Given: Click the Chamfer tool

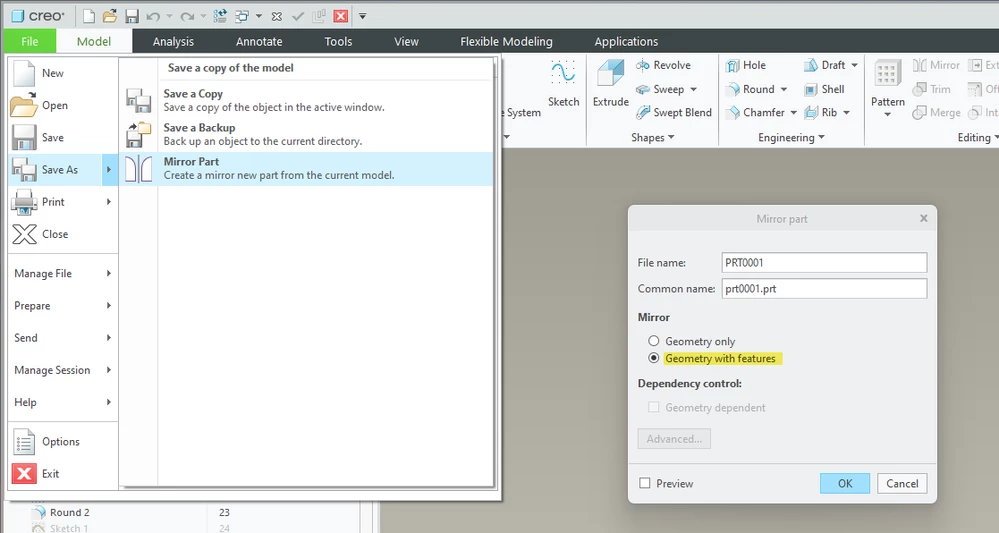Looking at the screenshot, I should click(x=756, y=113).
